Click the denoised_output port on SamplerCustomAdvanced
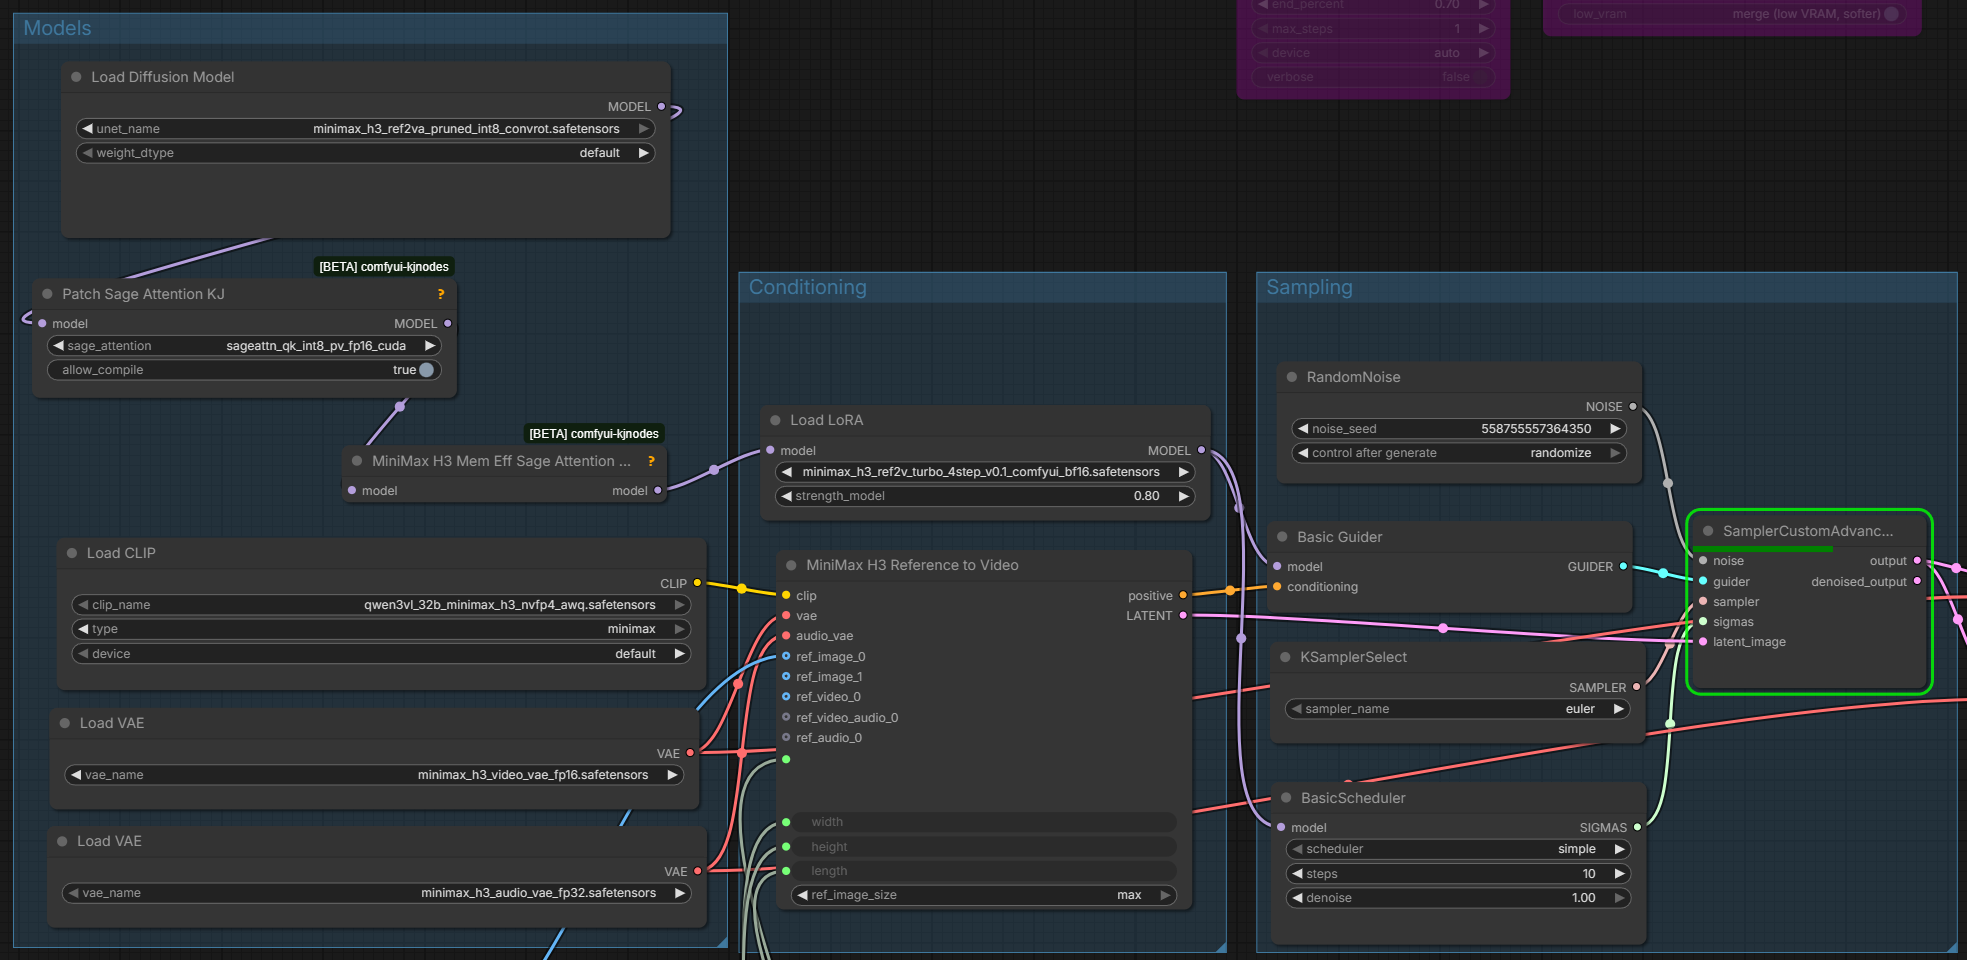 (x=1917, y=581)
